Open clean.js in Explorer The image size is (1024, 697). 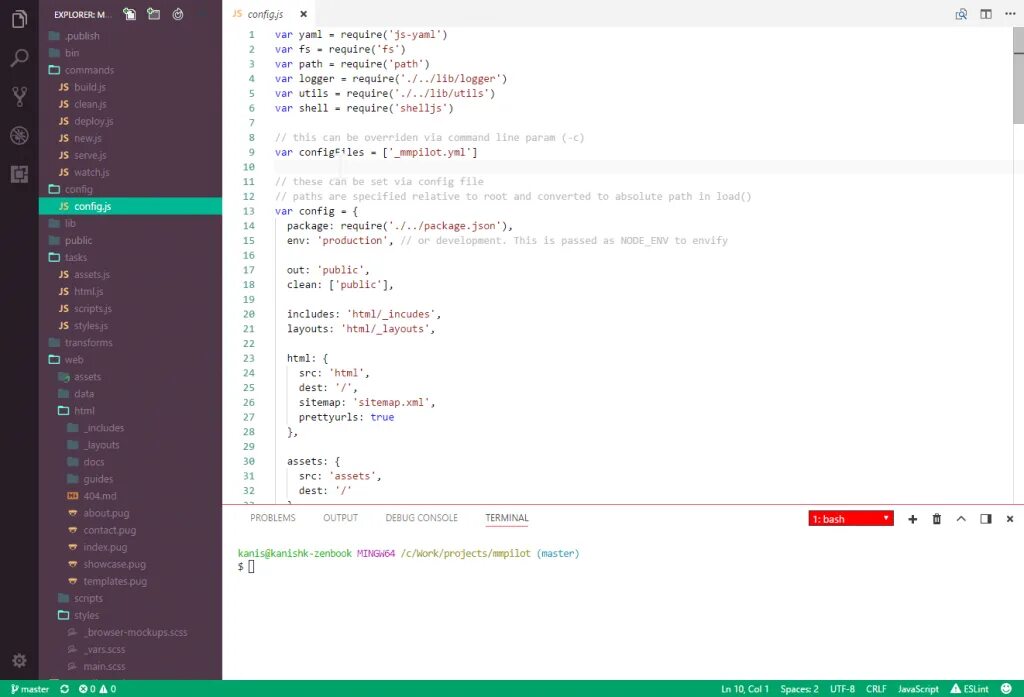pos(130,104)
